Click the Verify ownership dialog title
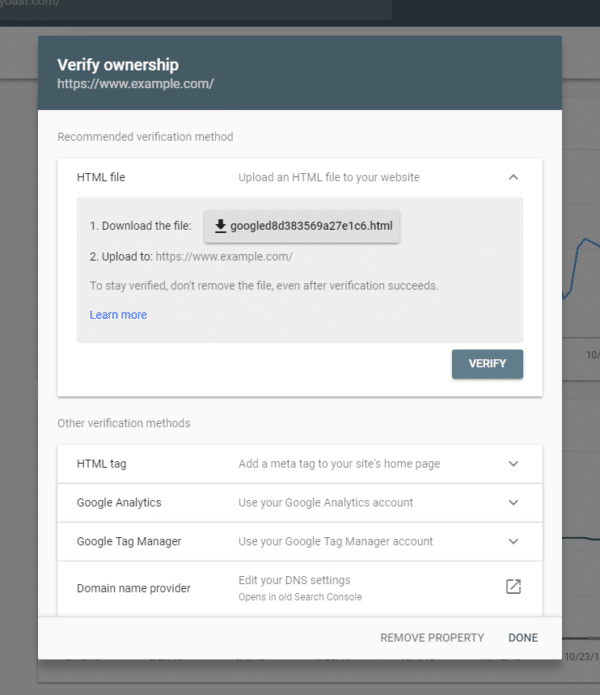600x695 pixels. coord(118,65)
